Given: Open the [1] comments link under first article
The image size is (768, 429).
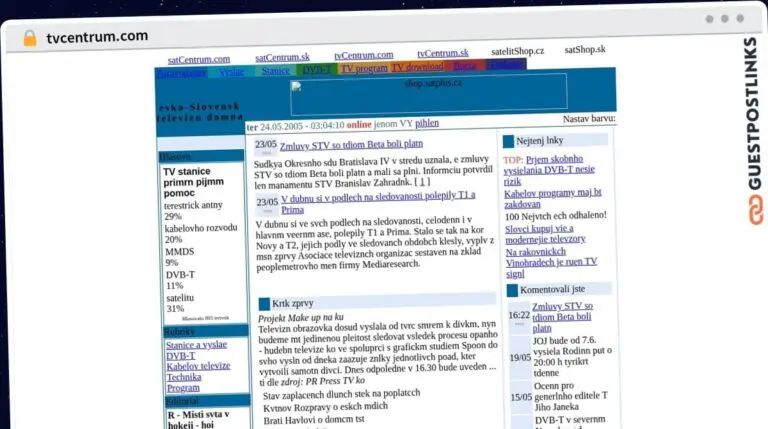Looking at the screenshot, I should [424, 182].
